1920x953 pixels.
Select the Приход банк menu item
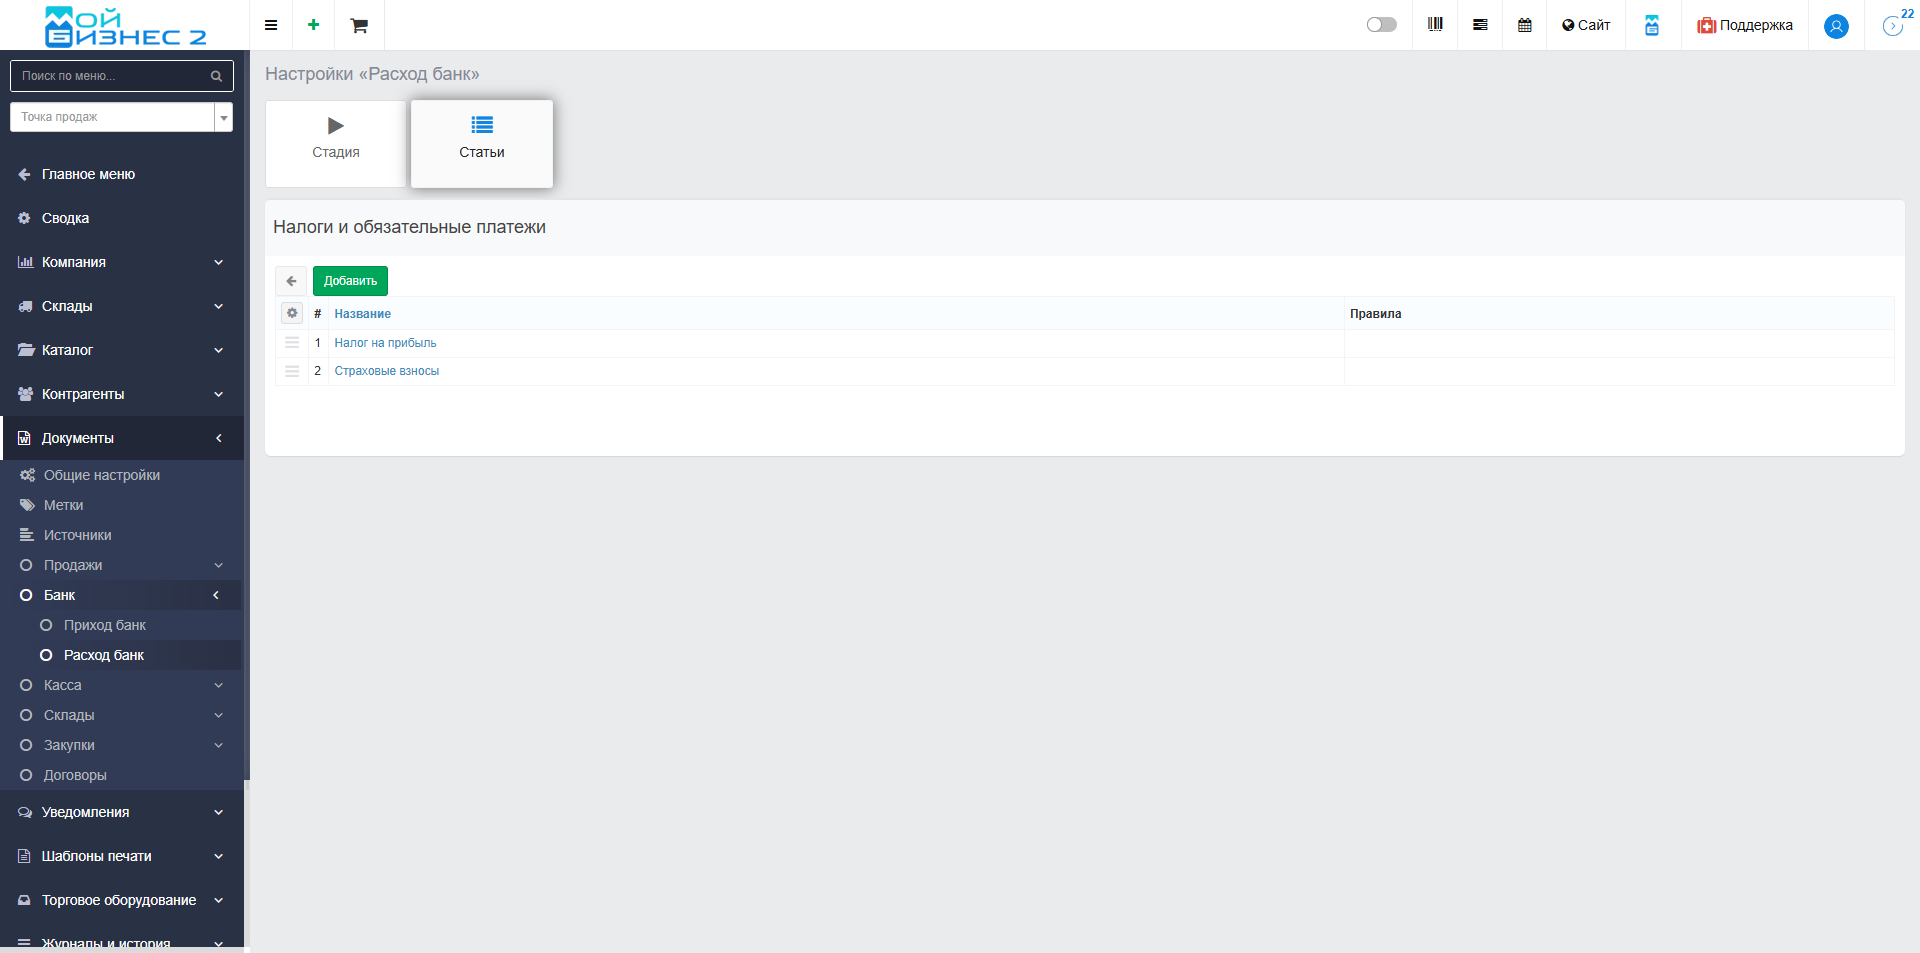[105, 625]
